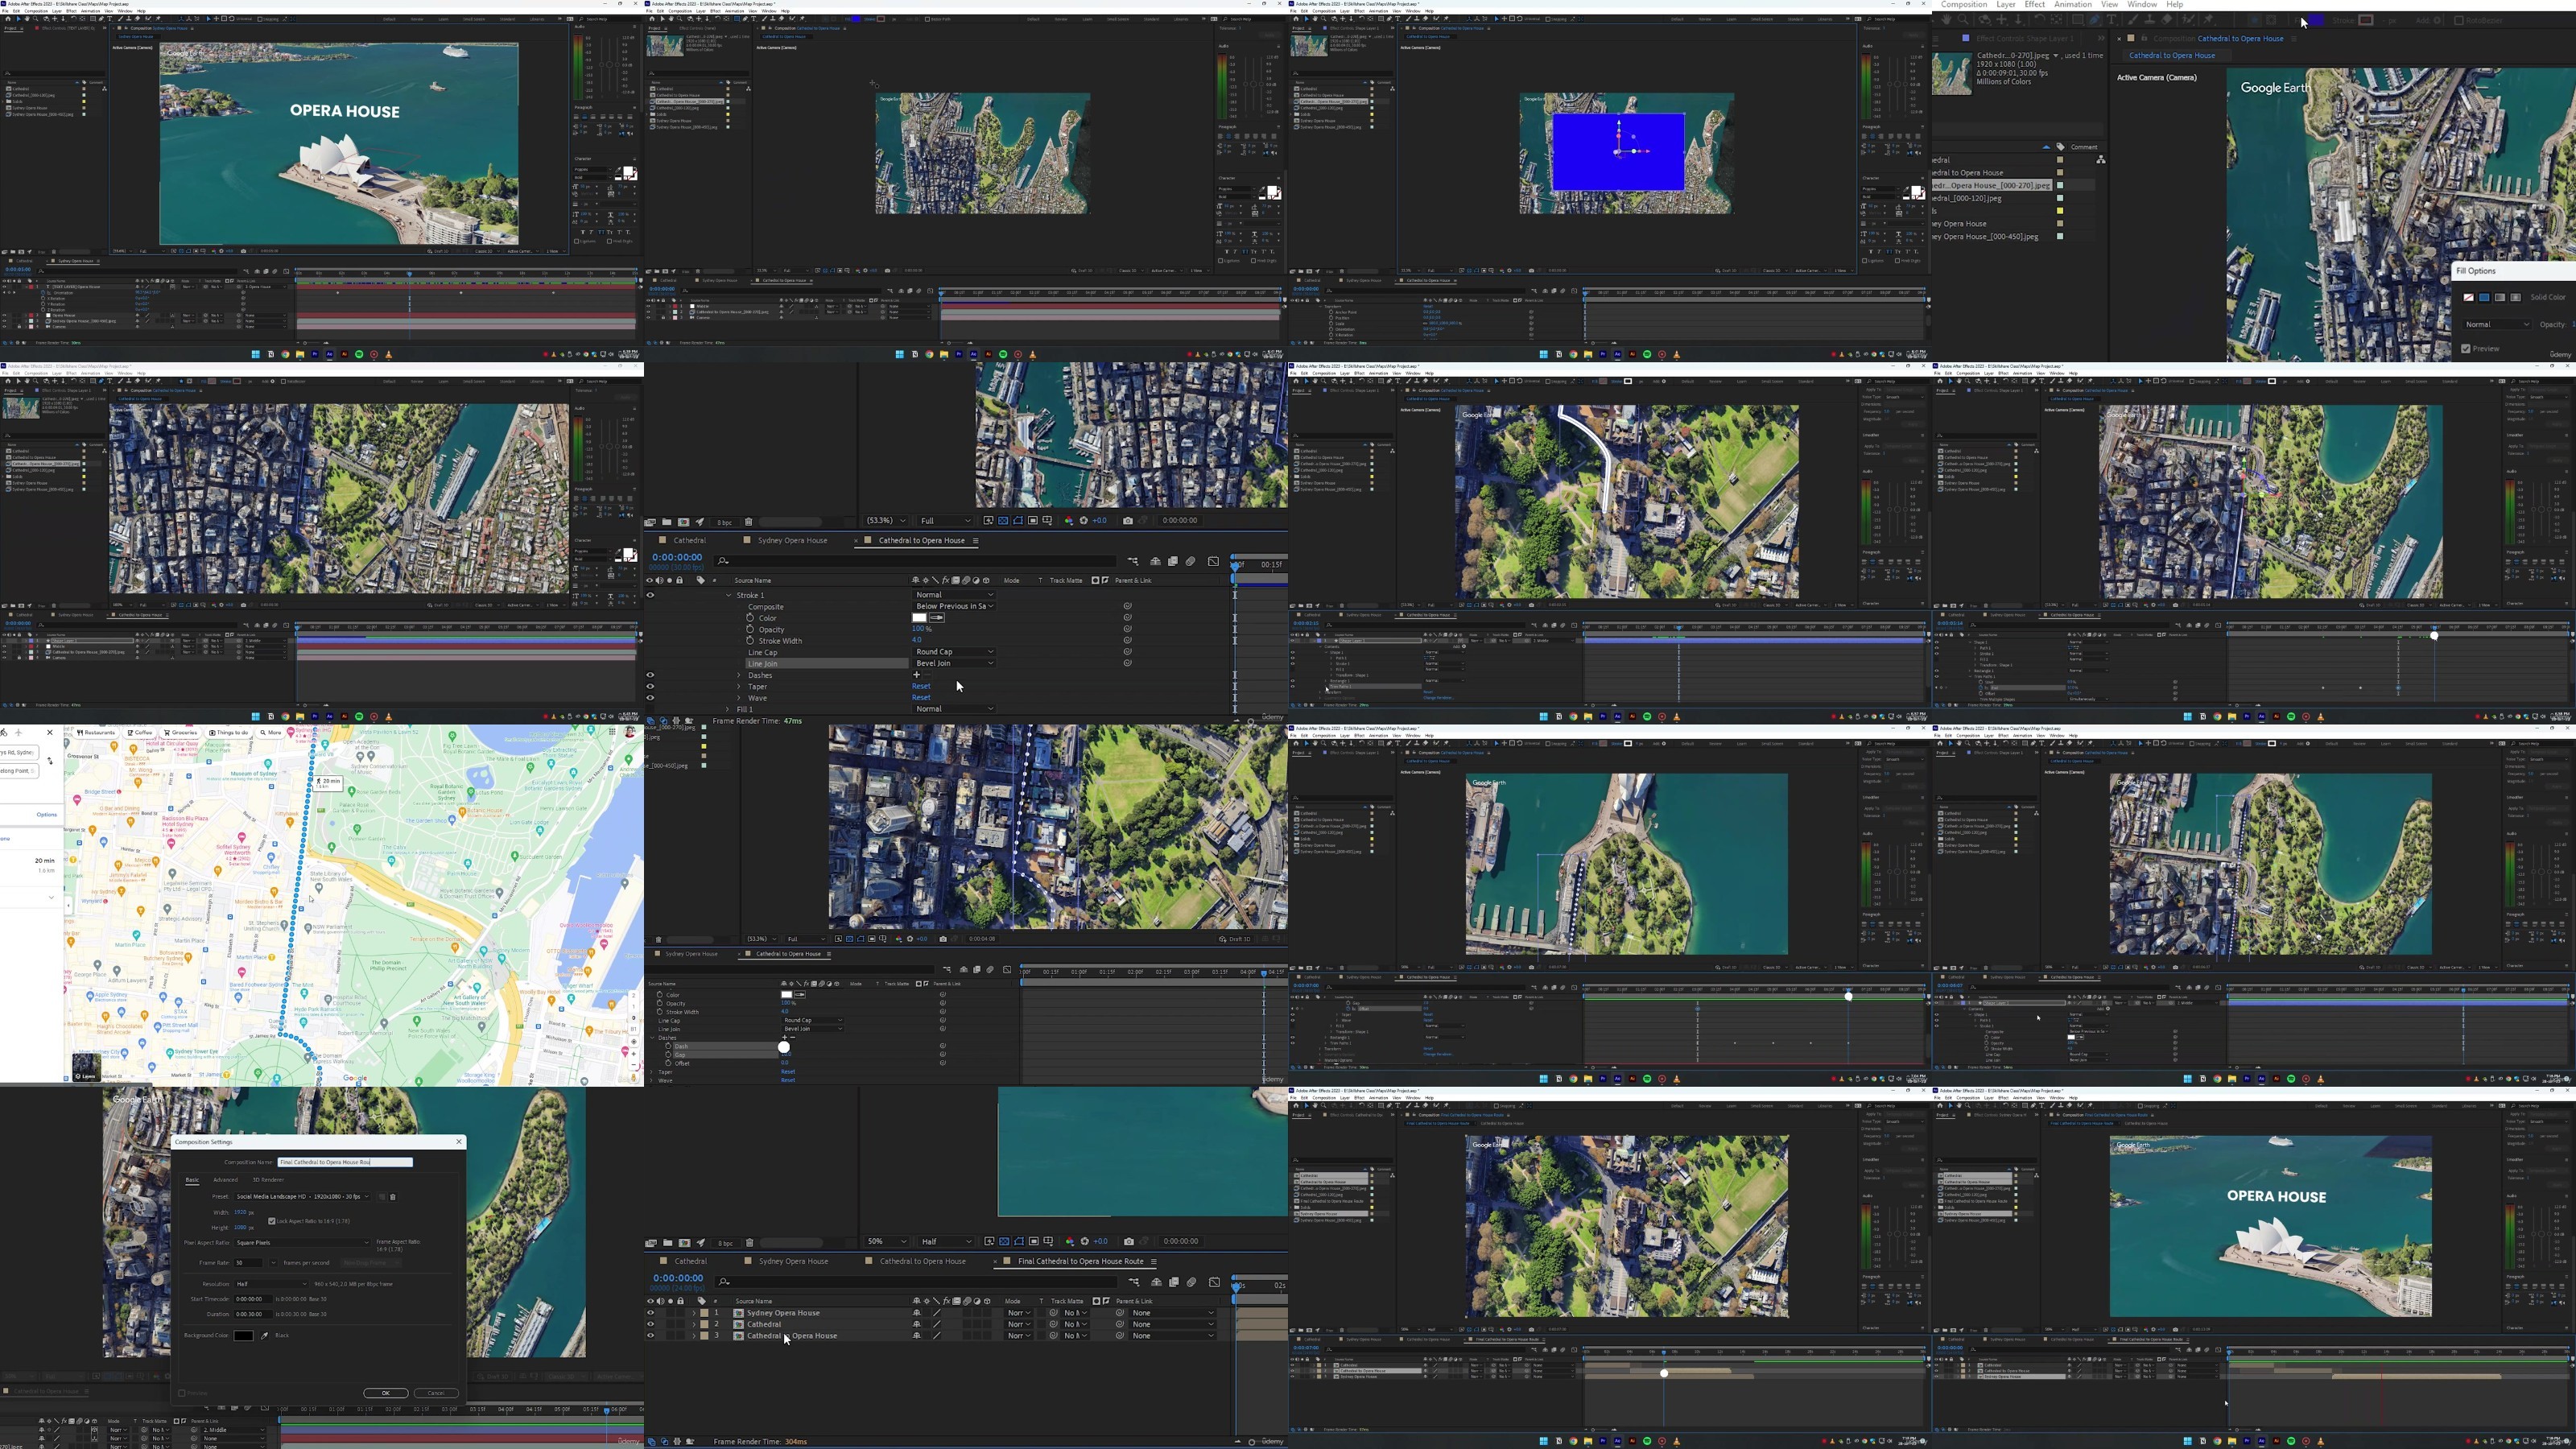Image resolution: width=2576 pixels, height=1449 pixels.
Task: Open Advanced tab in Composition Settings
Action: [x=226, y=1180]
